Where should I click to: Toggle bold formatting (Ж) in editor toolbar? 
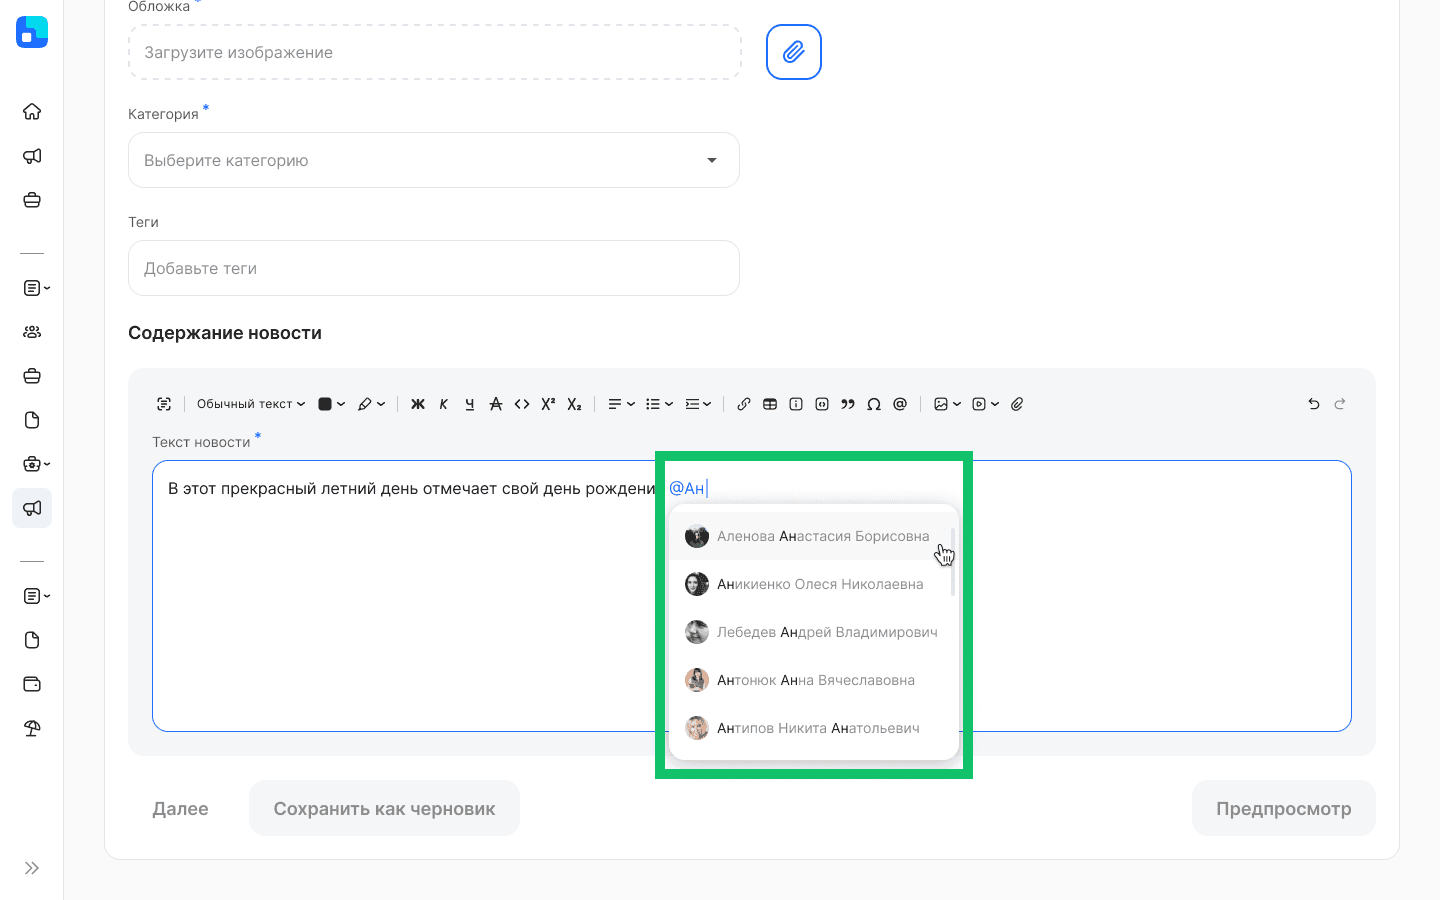coord(418,404)
